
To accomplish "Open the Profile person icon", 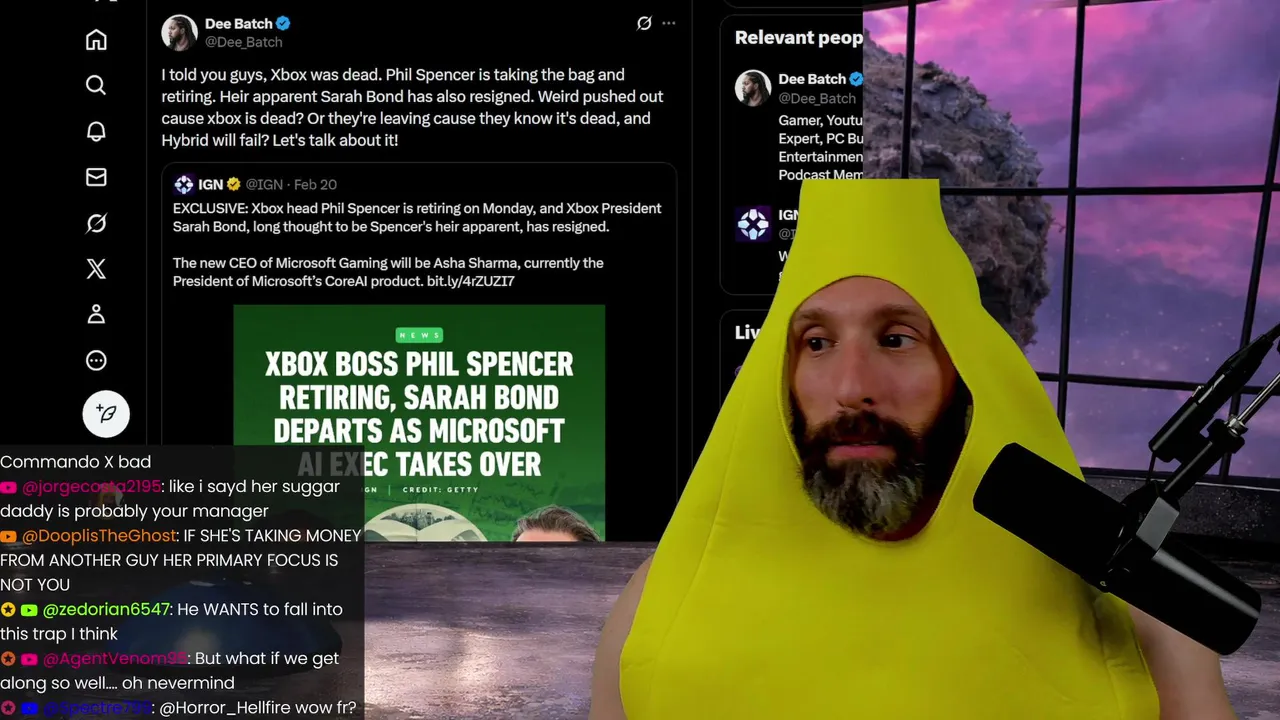I will 96,314.
